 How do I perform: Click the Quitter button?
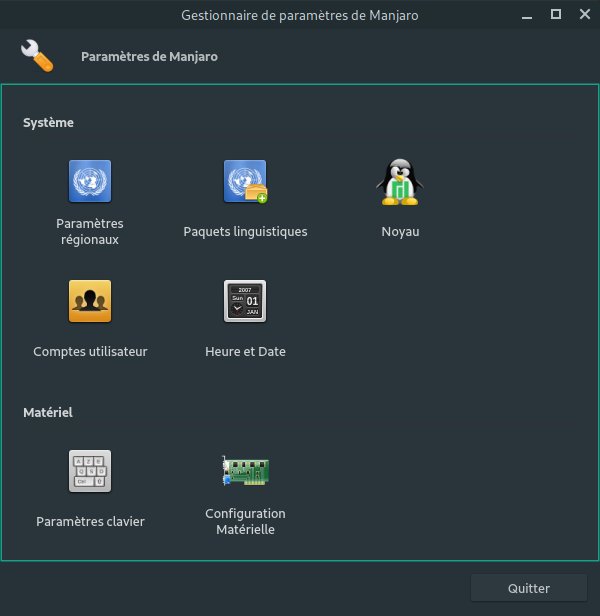click(529, 588)
